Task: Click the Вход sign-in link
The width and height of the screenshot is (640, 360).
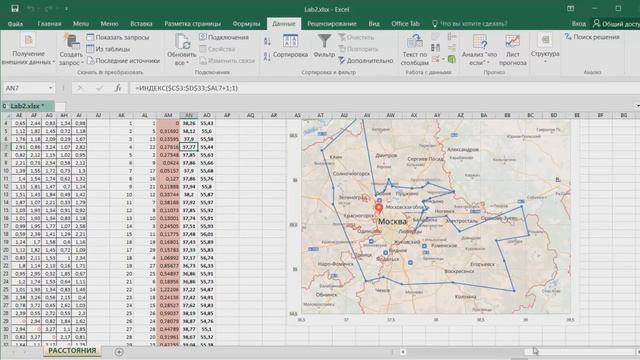Action: [578, 24]
